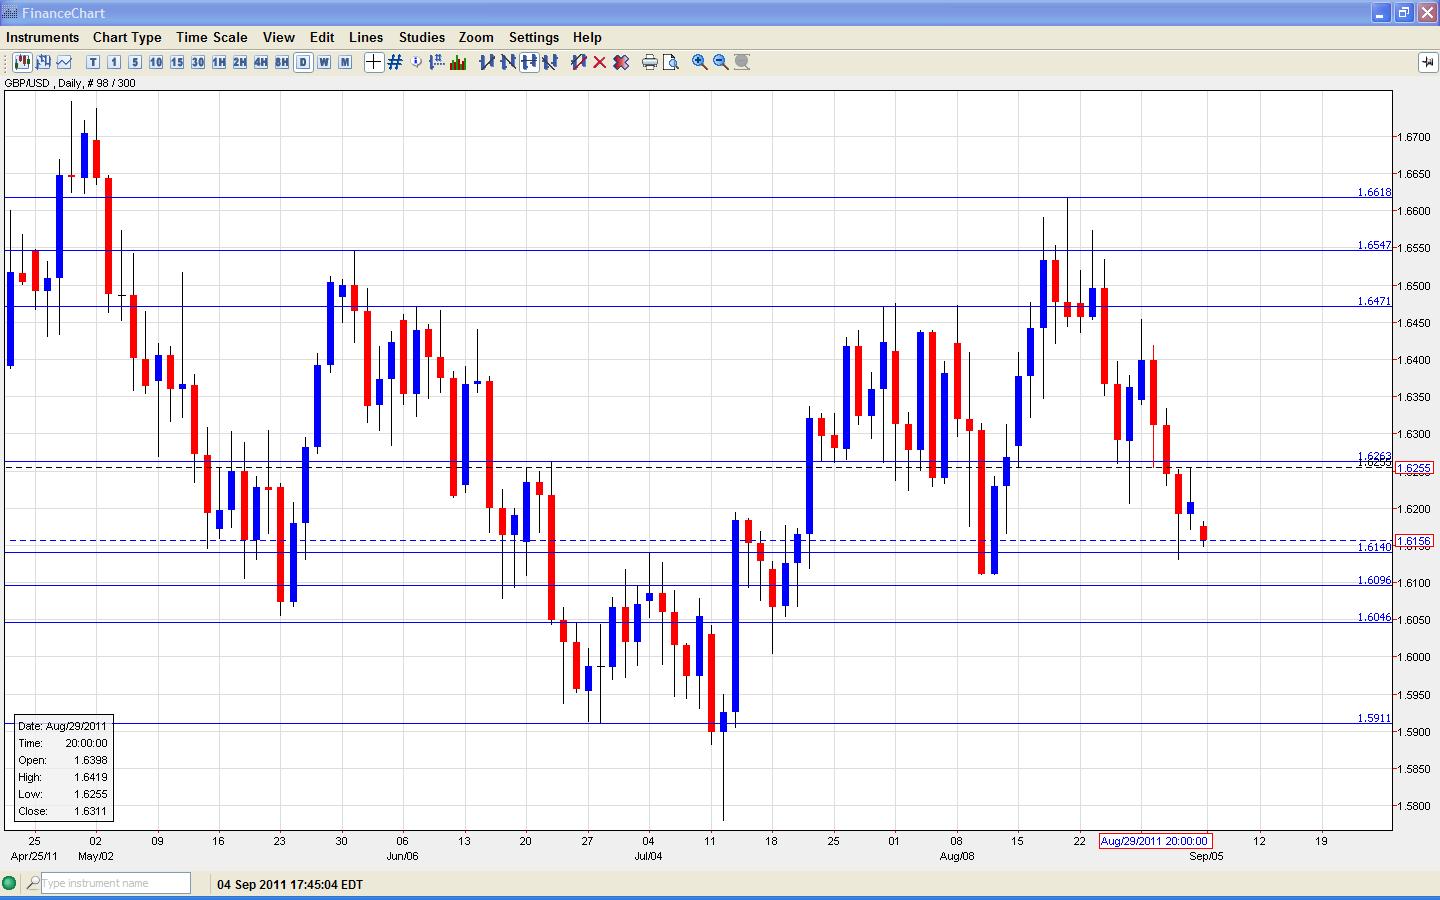This screenshot has height=900, width=1440.
Task: Click the greyed-out zoom reset icon
Action: [742, 62]
